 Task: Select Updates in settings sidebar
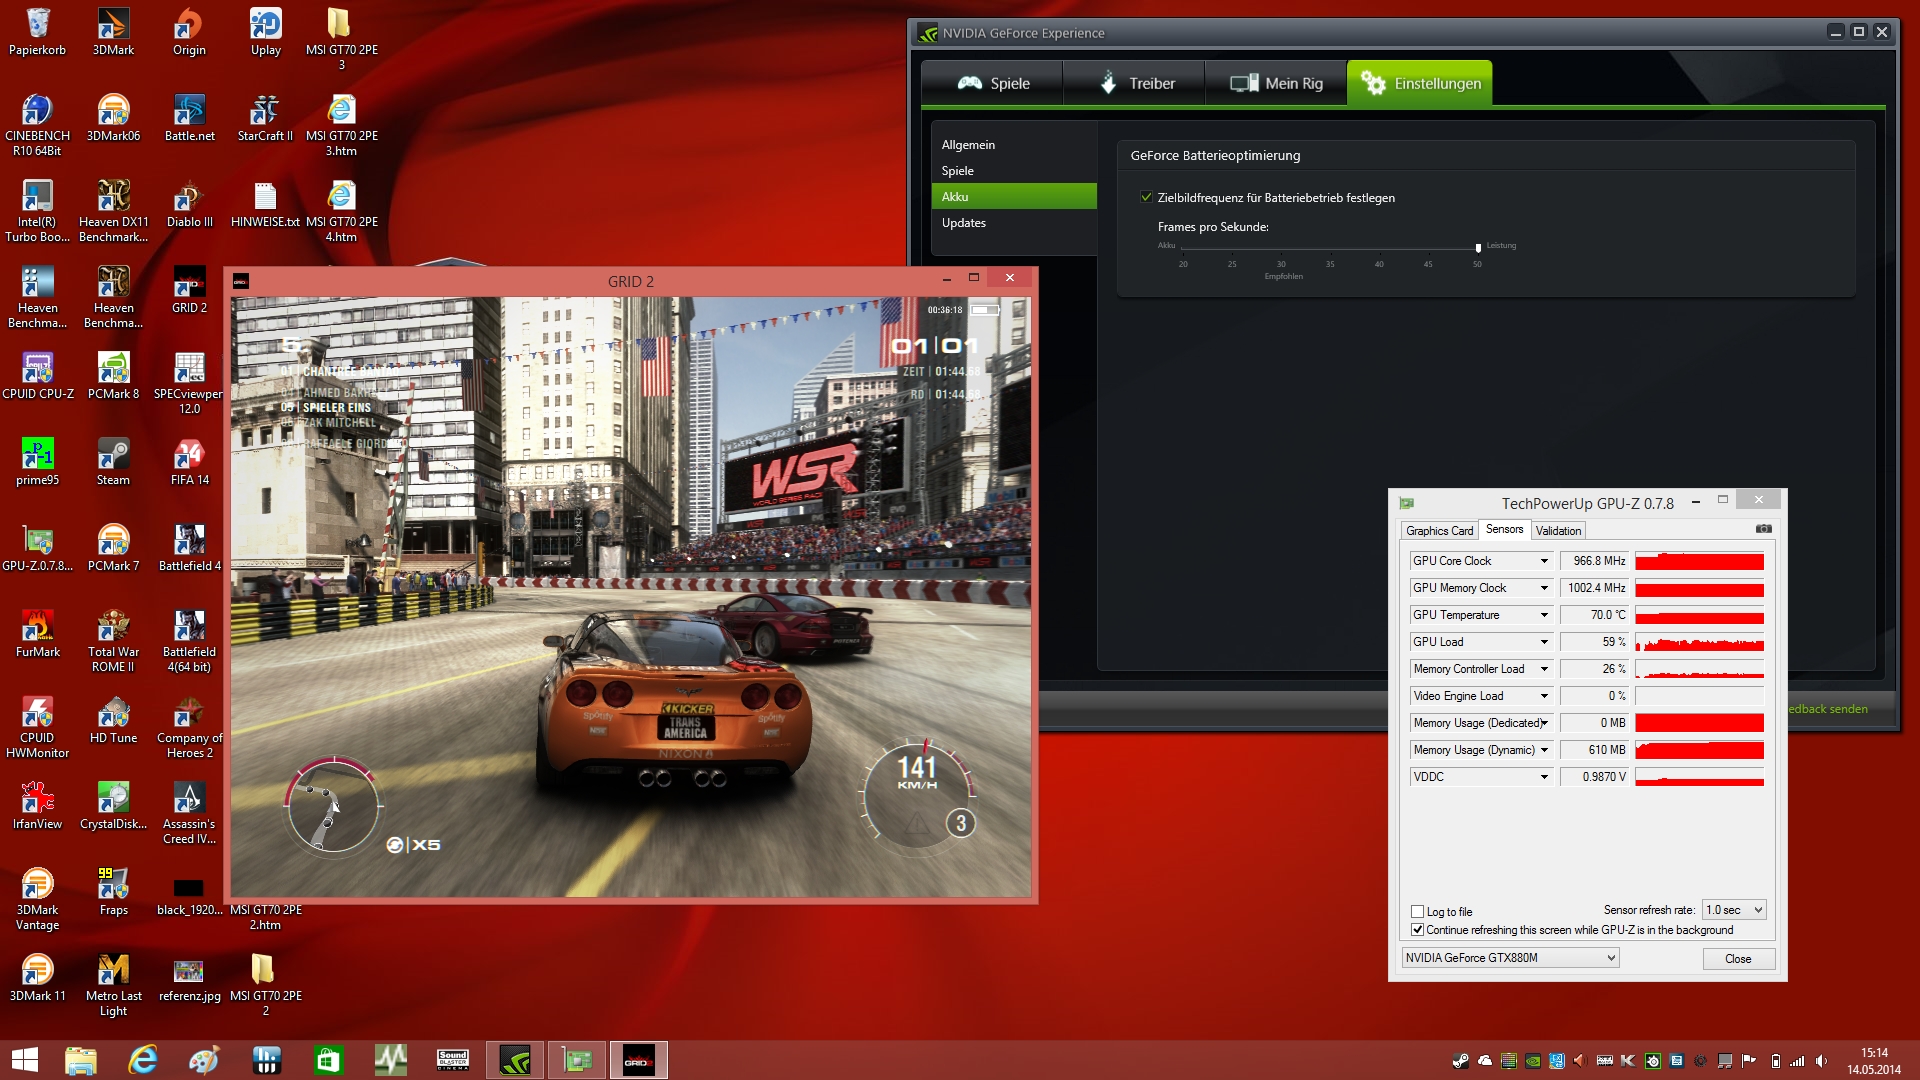[1014, 223]
